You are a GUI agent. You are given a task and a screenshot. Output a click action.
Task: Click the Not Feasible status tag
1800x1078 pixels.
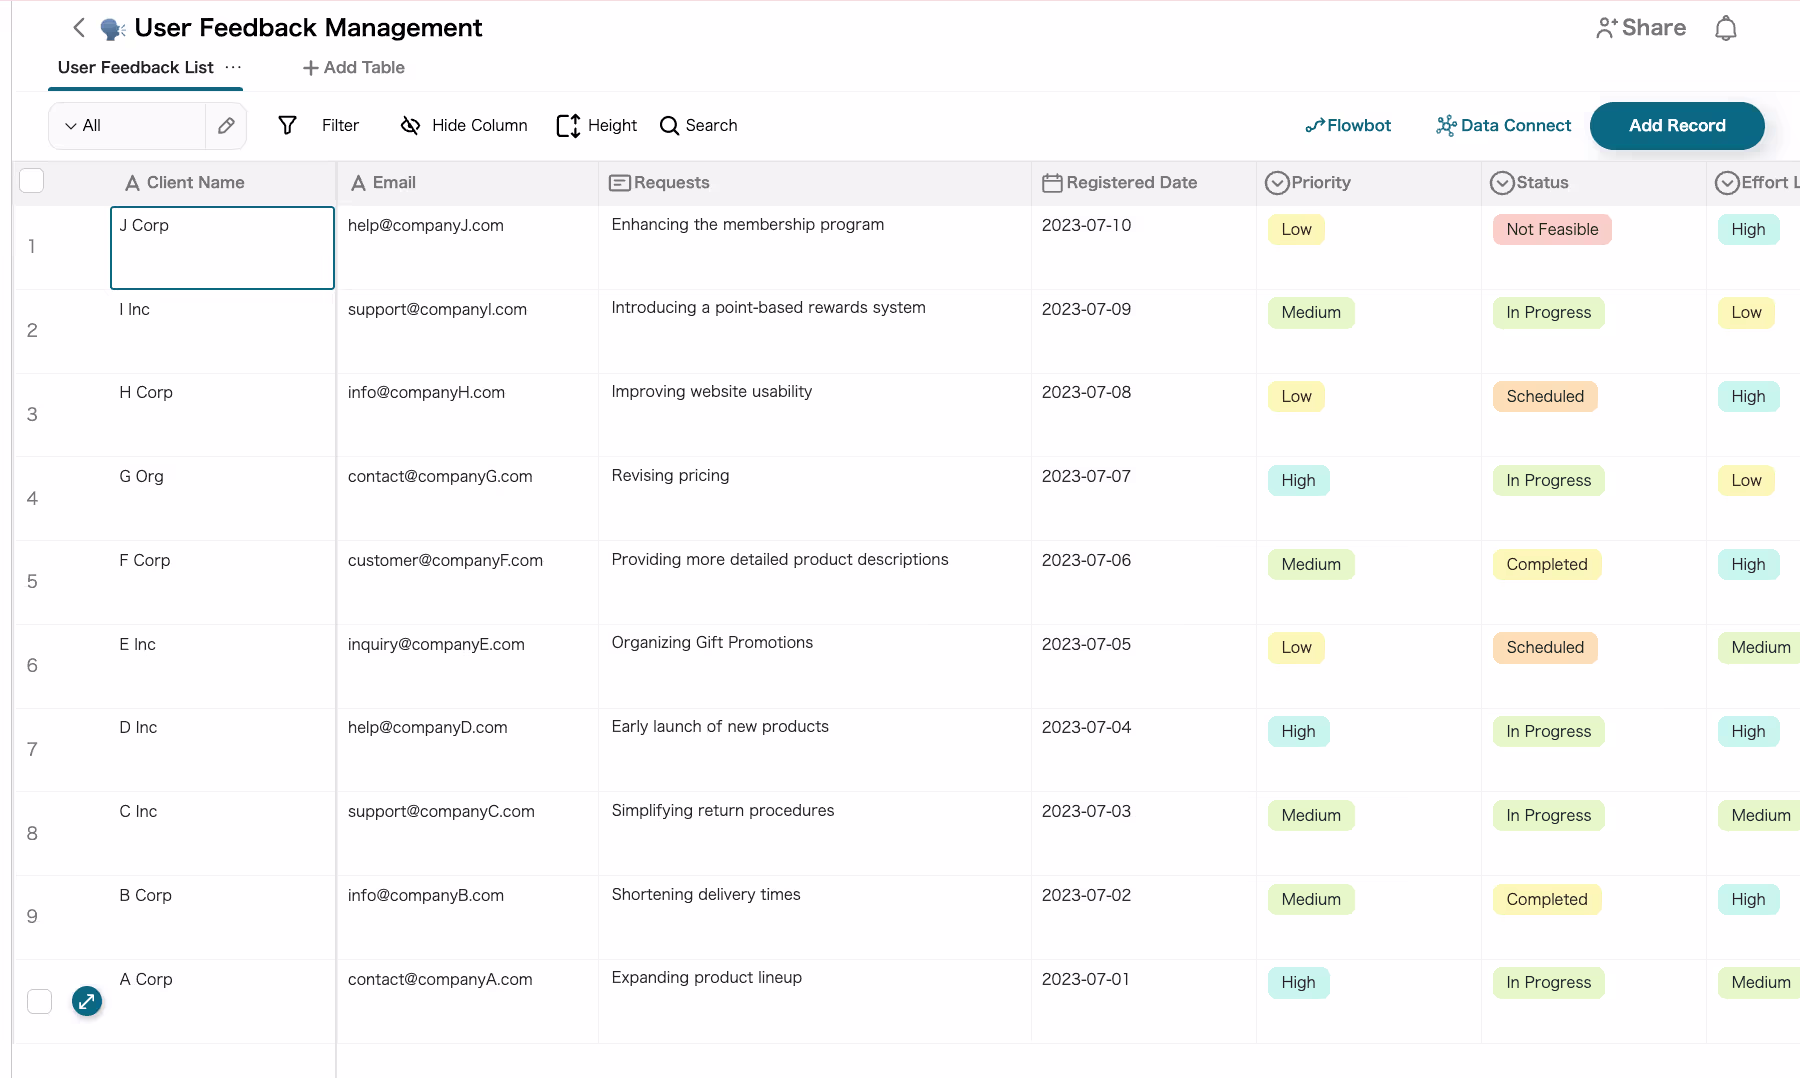(1551, 230)
